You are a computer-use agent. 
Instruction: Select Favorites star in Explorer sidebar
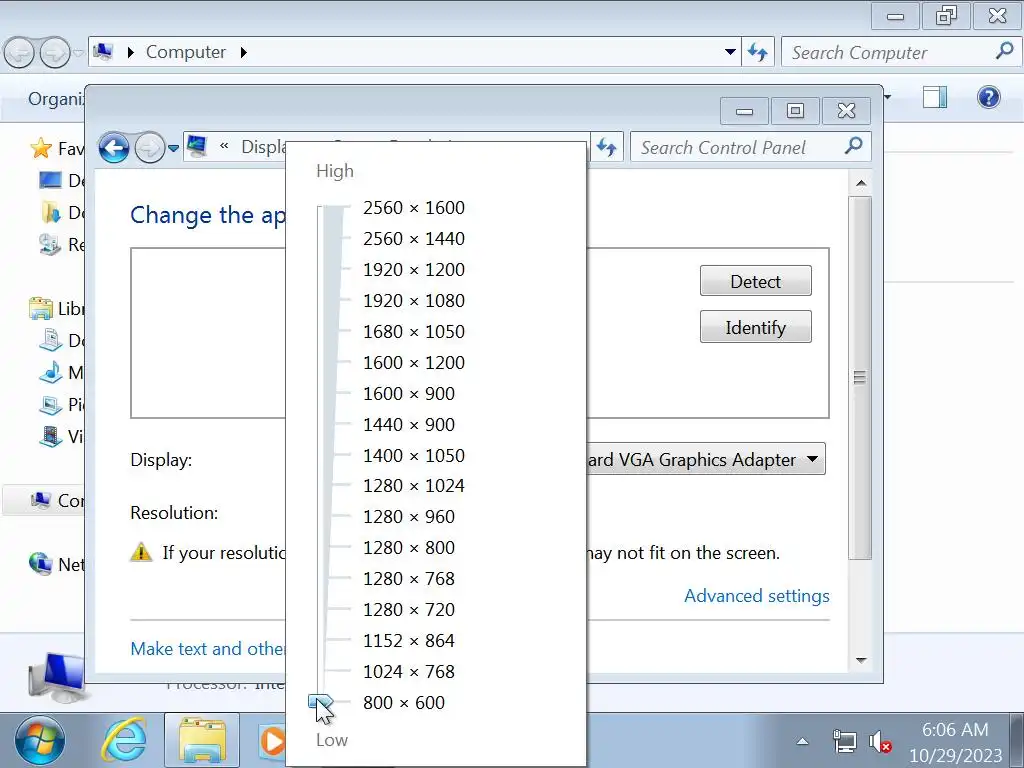pos(40,148)
